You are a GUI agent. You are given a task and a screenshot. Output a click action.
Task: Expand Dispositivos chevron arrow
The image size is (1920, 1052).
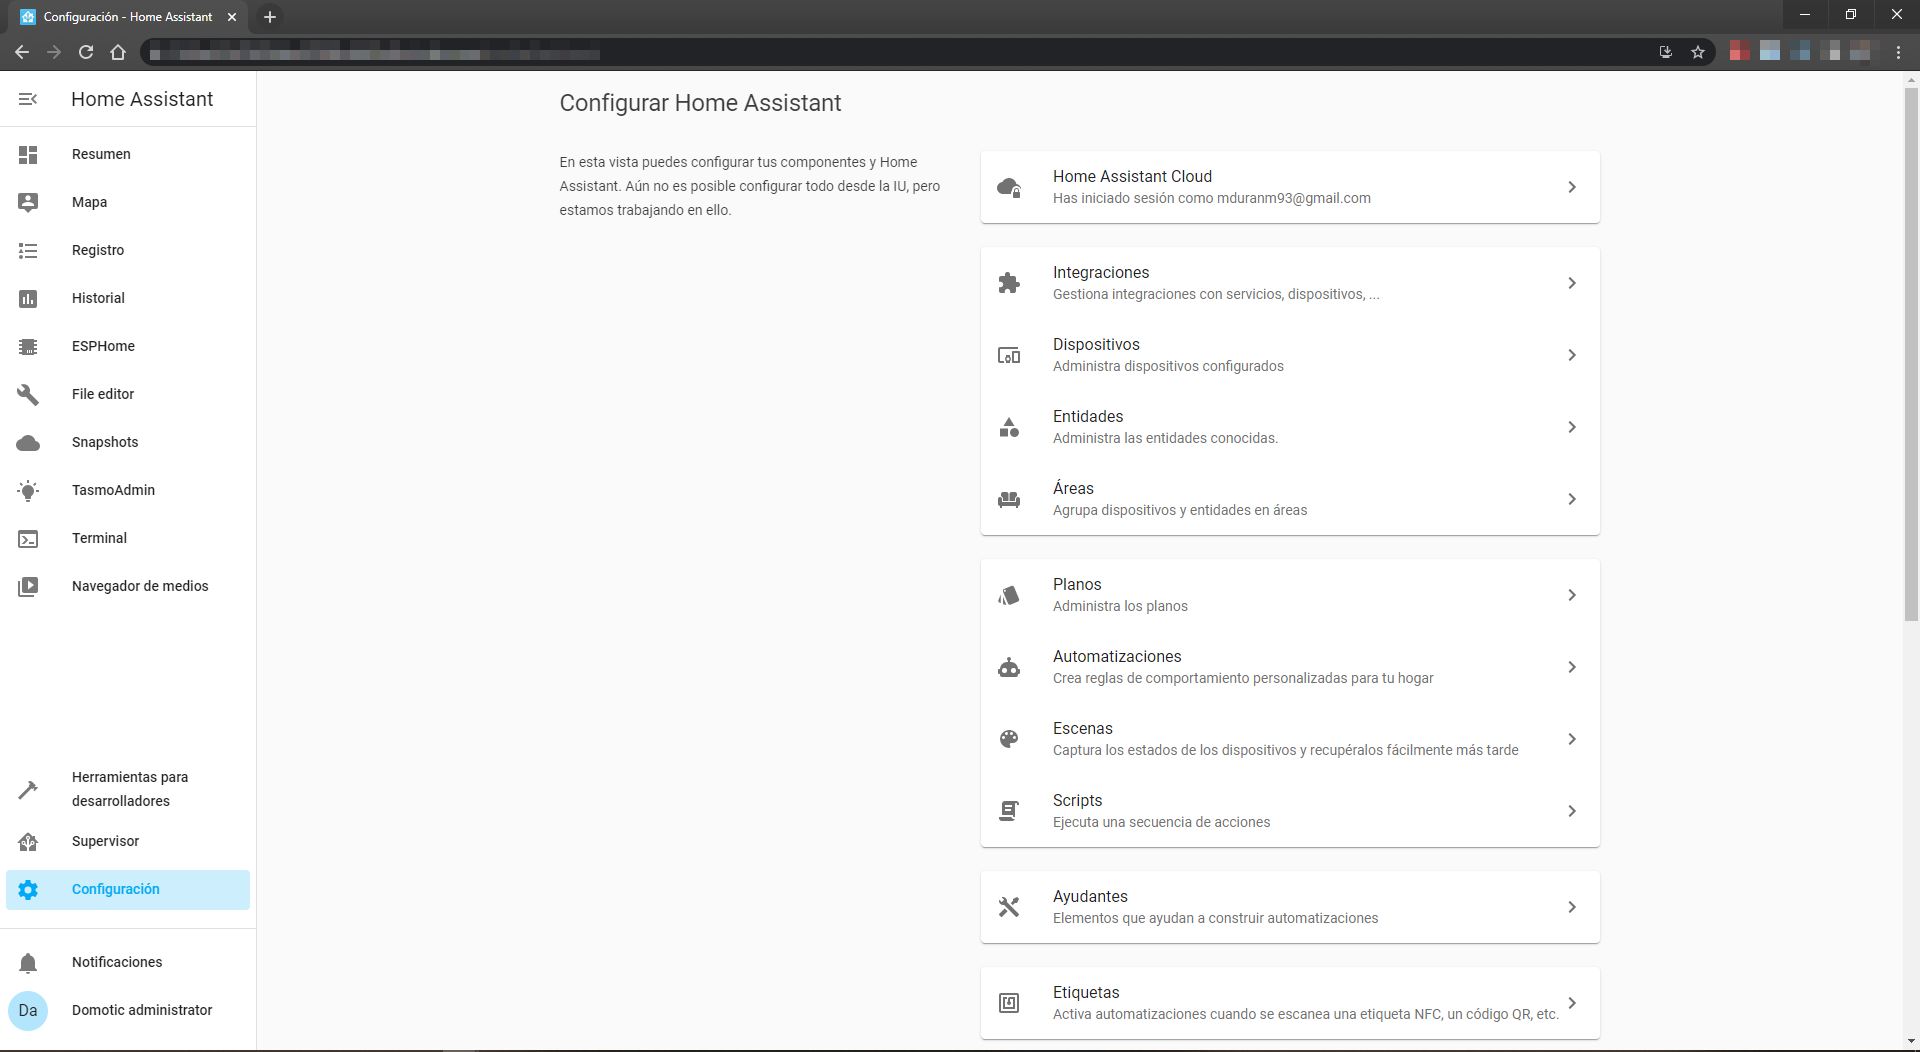point(1572,355)
